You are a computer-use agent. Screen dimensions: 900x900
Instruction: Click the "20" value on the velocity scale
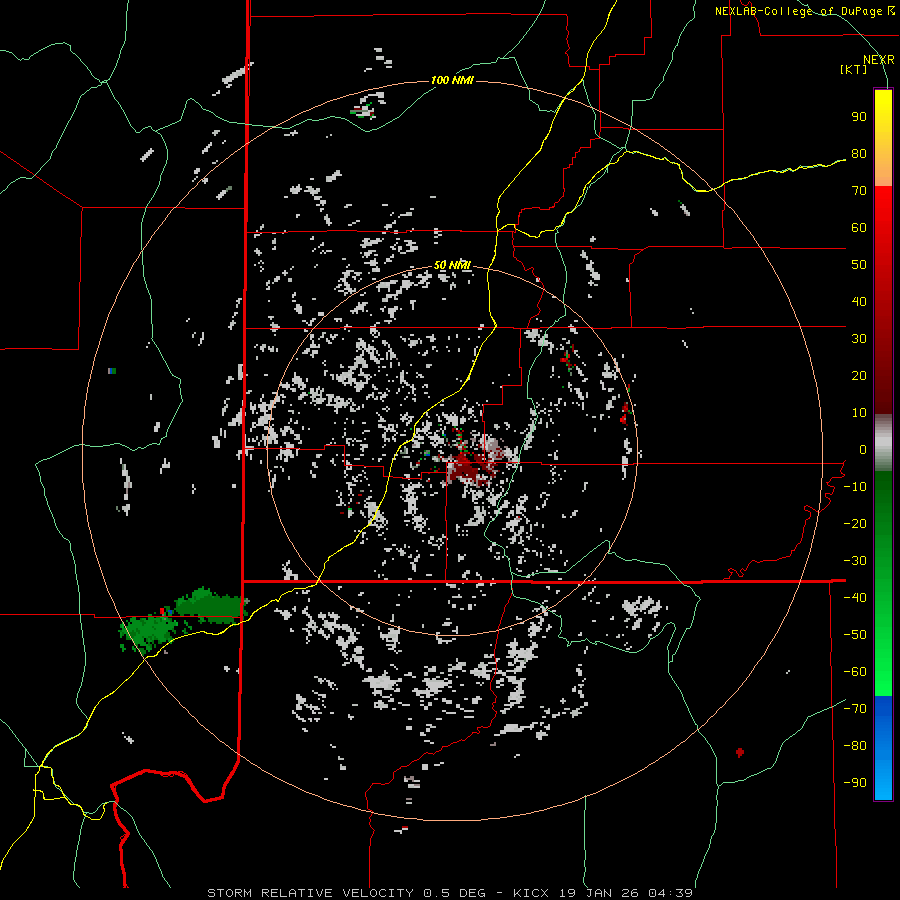[x=859, y=376]
